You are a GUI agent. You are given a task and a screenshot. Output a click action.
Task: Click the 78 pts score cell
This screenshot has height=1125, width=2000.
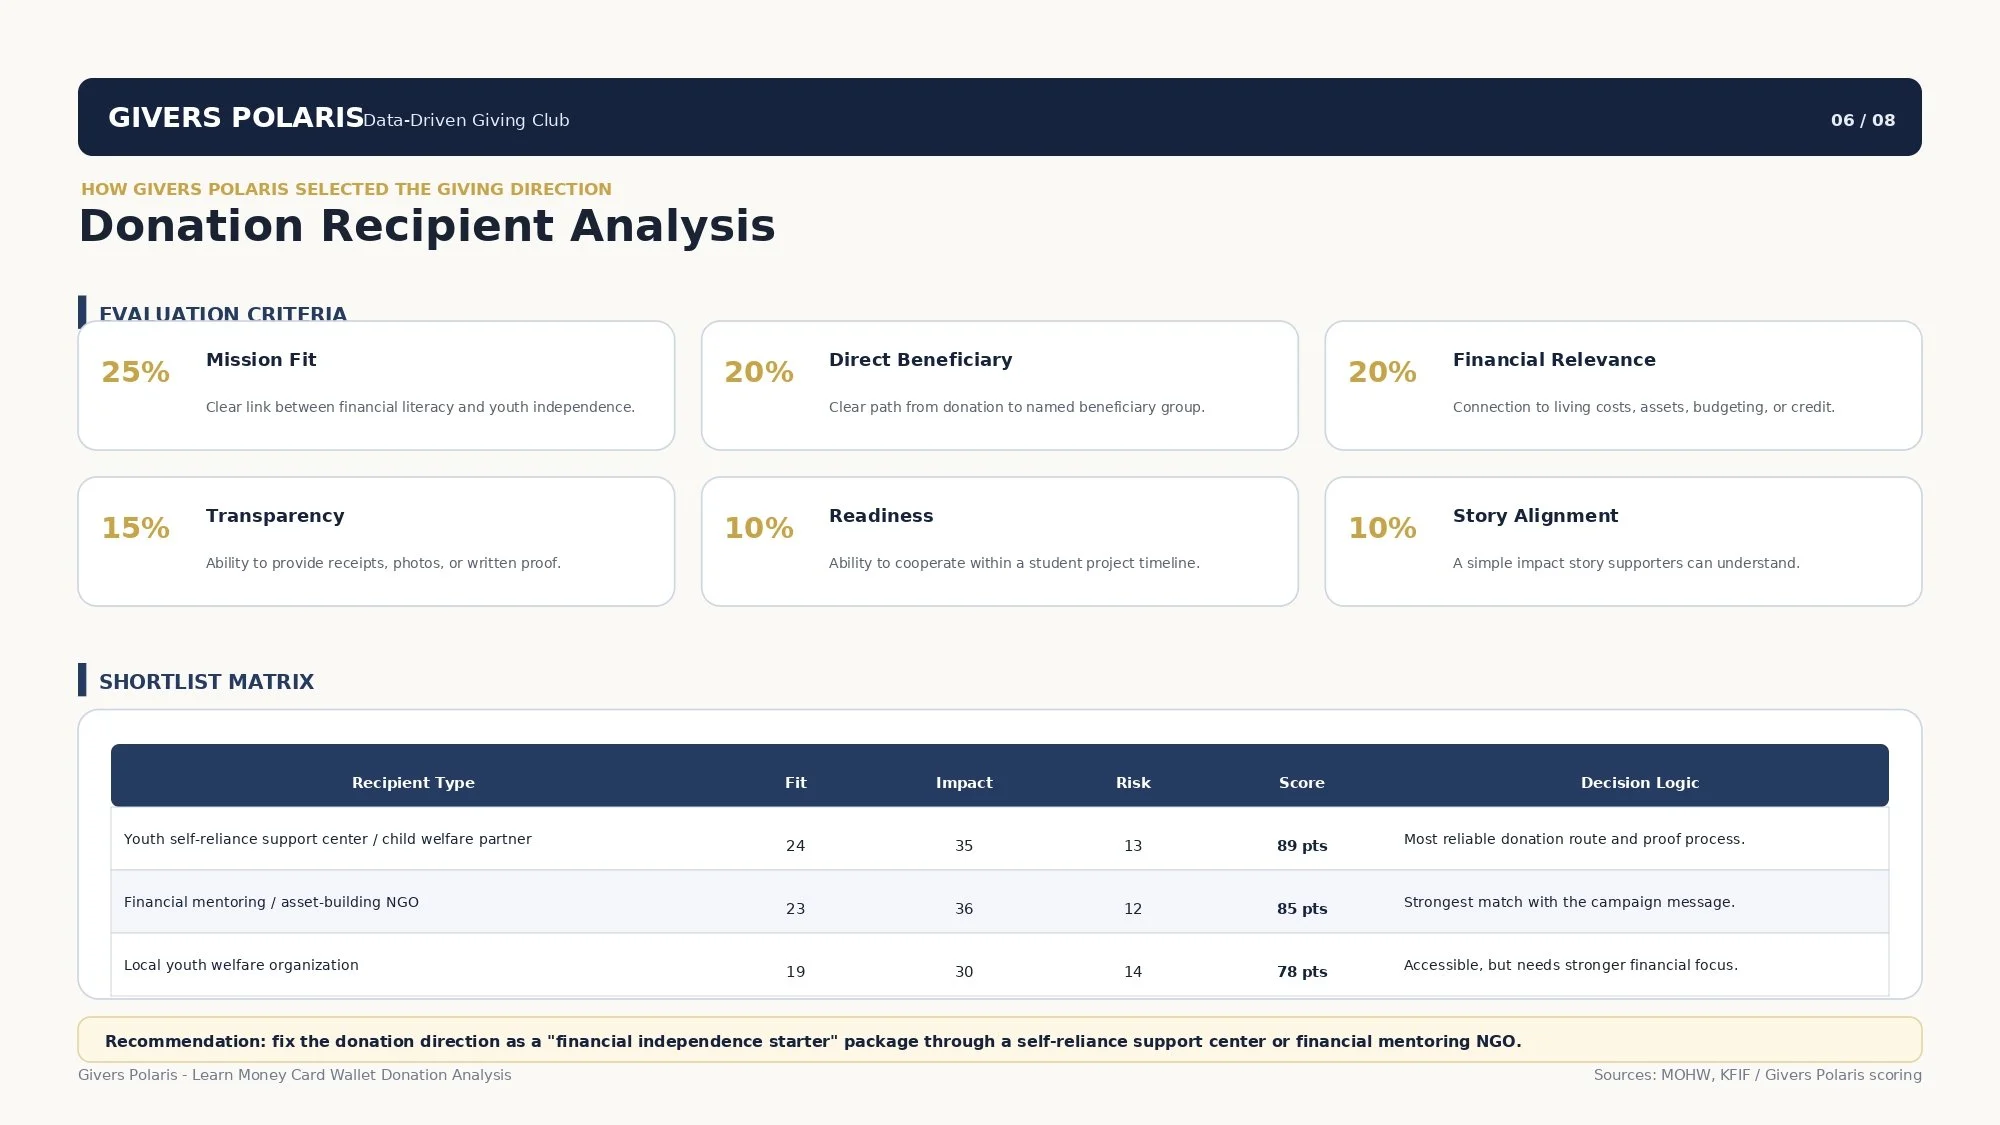(1302, 972)
